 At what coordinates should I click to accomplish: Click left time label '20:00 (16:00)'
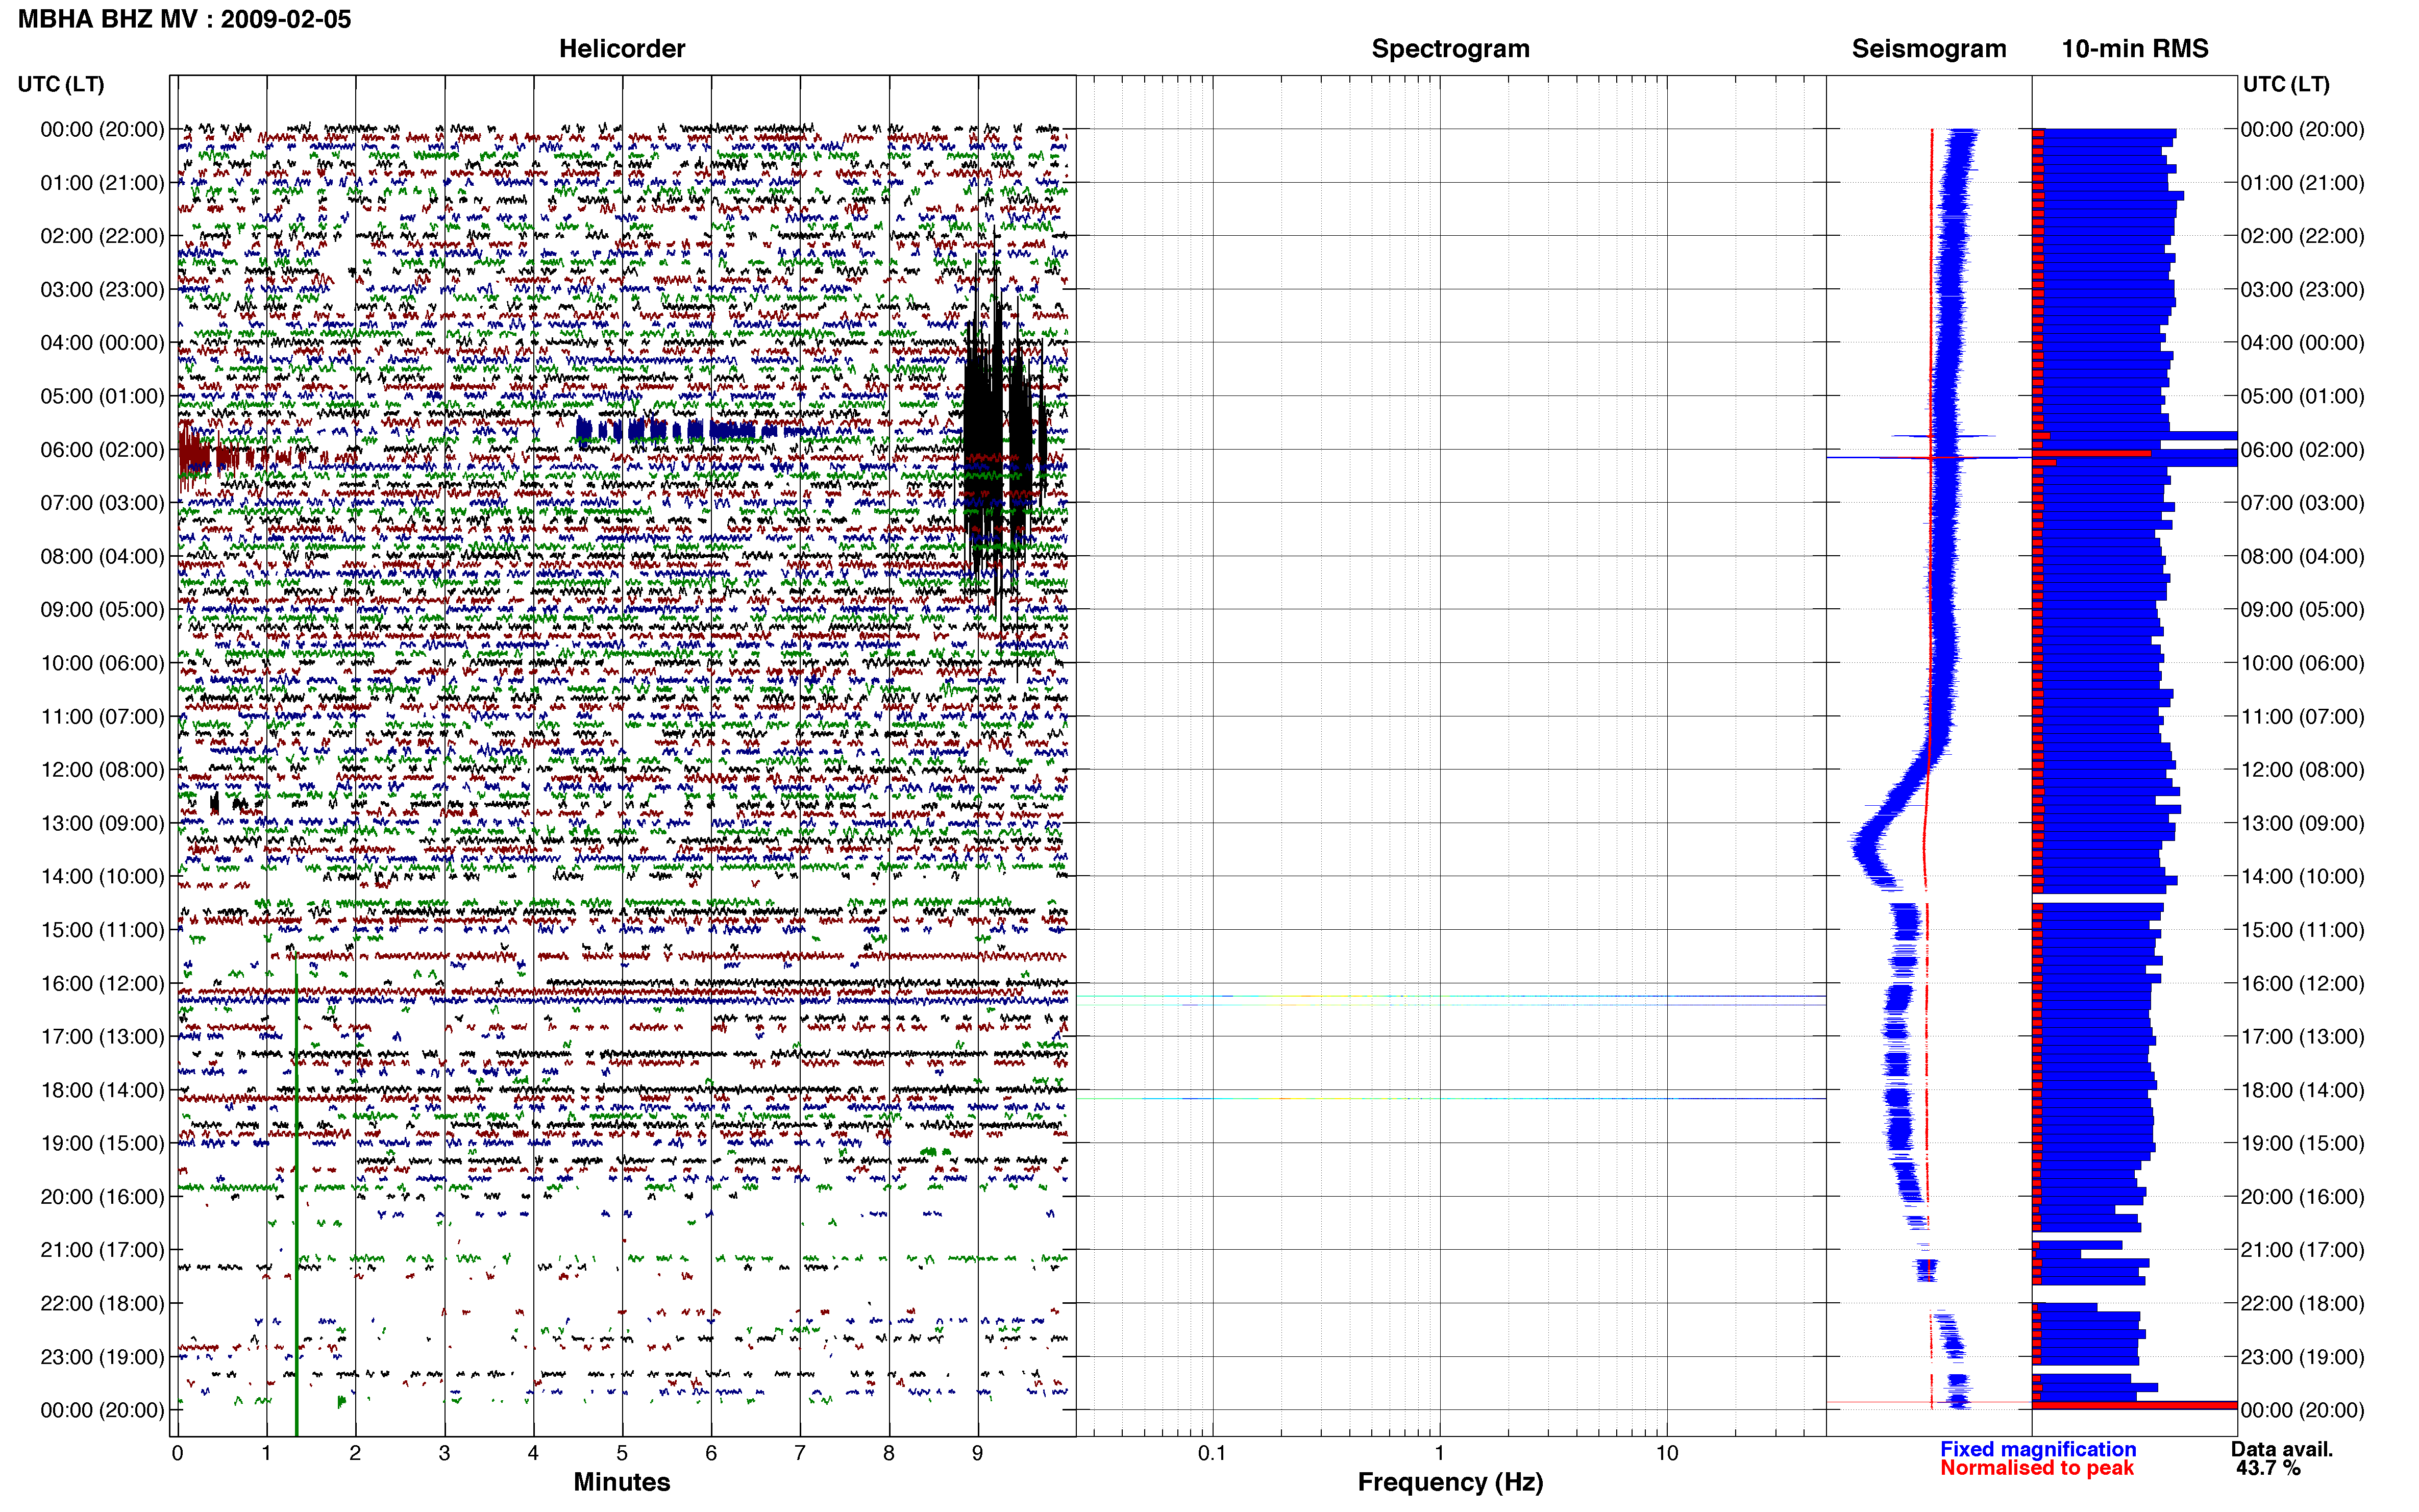click(102, 1197)
